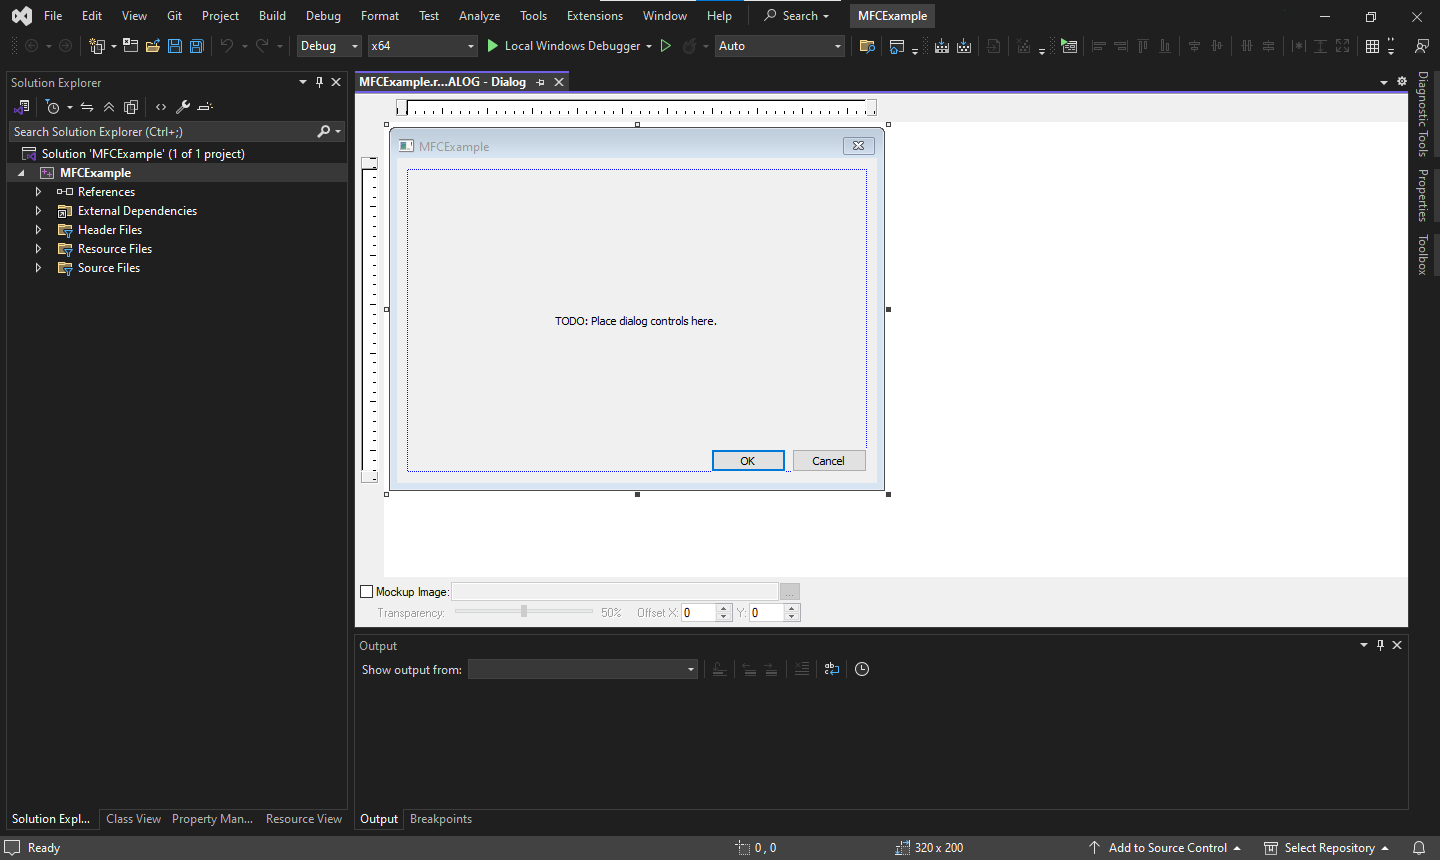Click the Save All toolbar icon
The width and height of the screenshot is (1440, 860).
tap(197, 46)
